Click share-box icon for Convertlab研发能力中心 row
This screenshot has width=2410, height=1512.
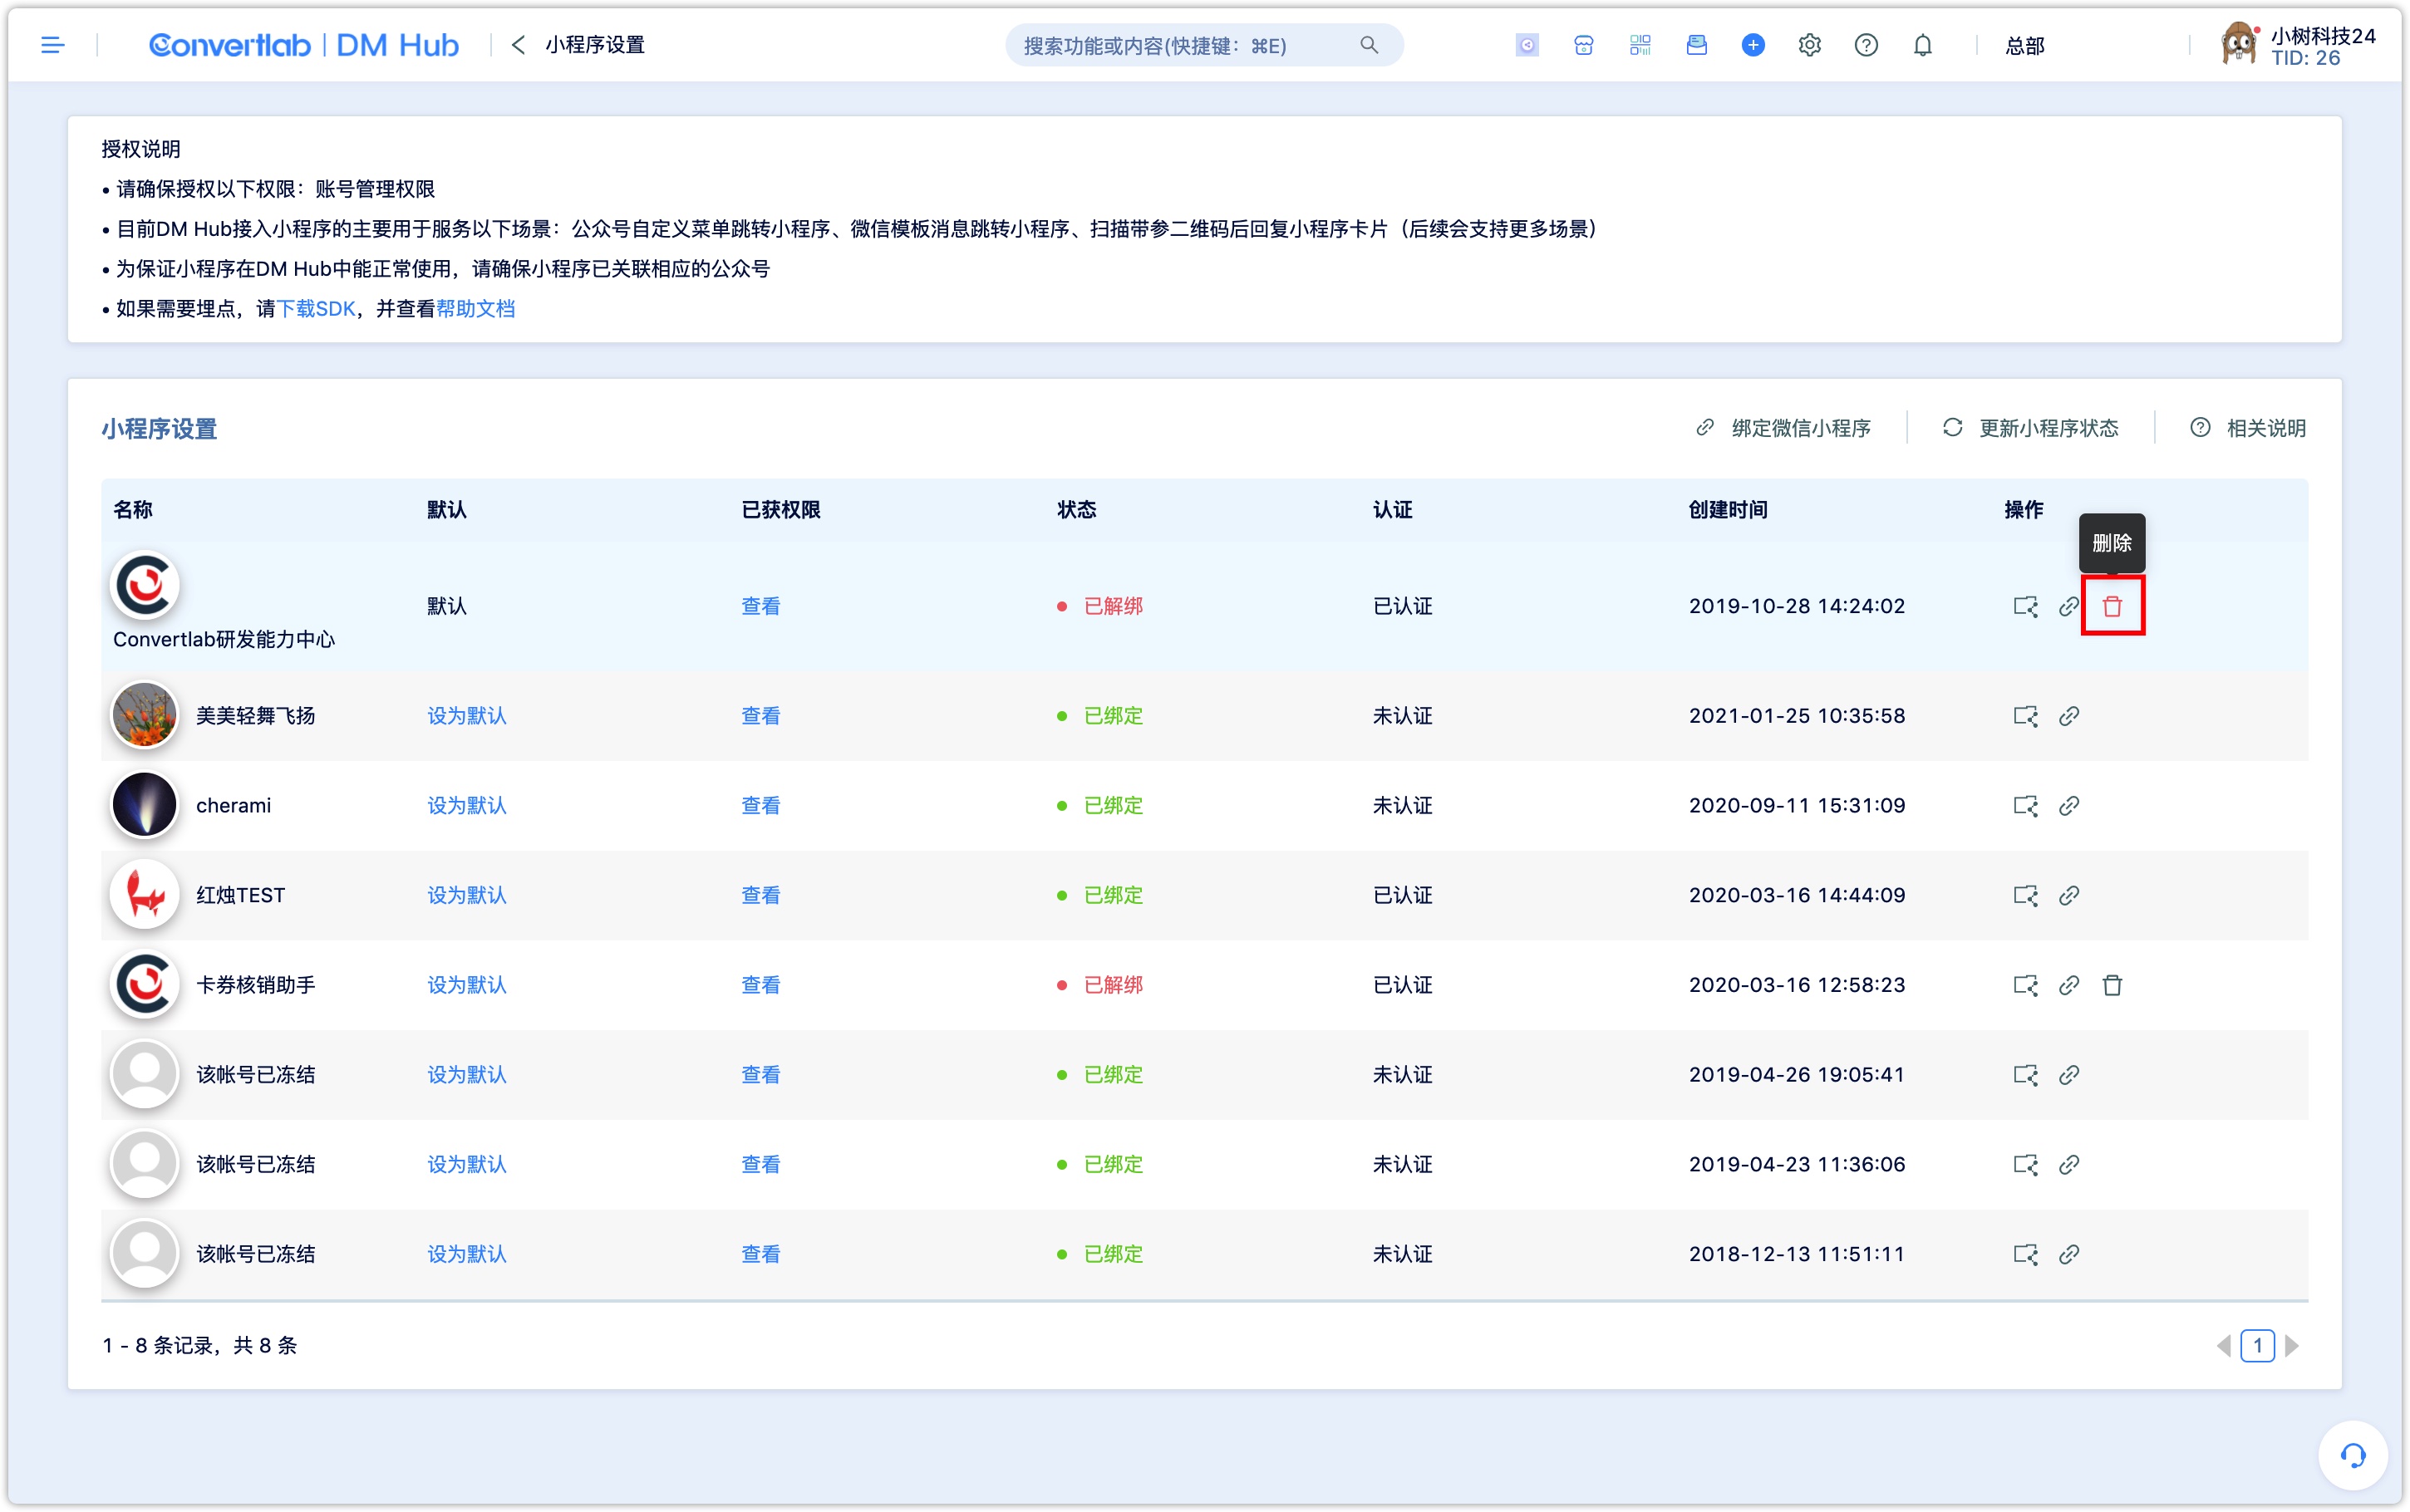click(x=2025, y=606)
